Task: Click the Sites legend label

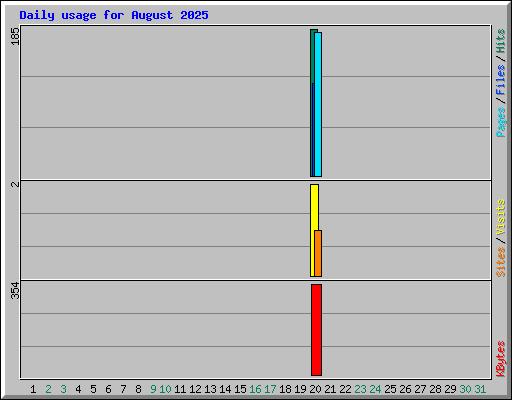Action: point(500,262)
